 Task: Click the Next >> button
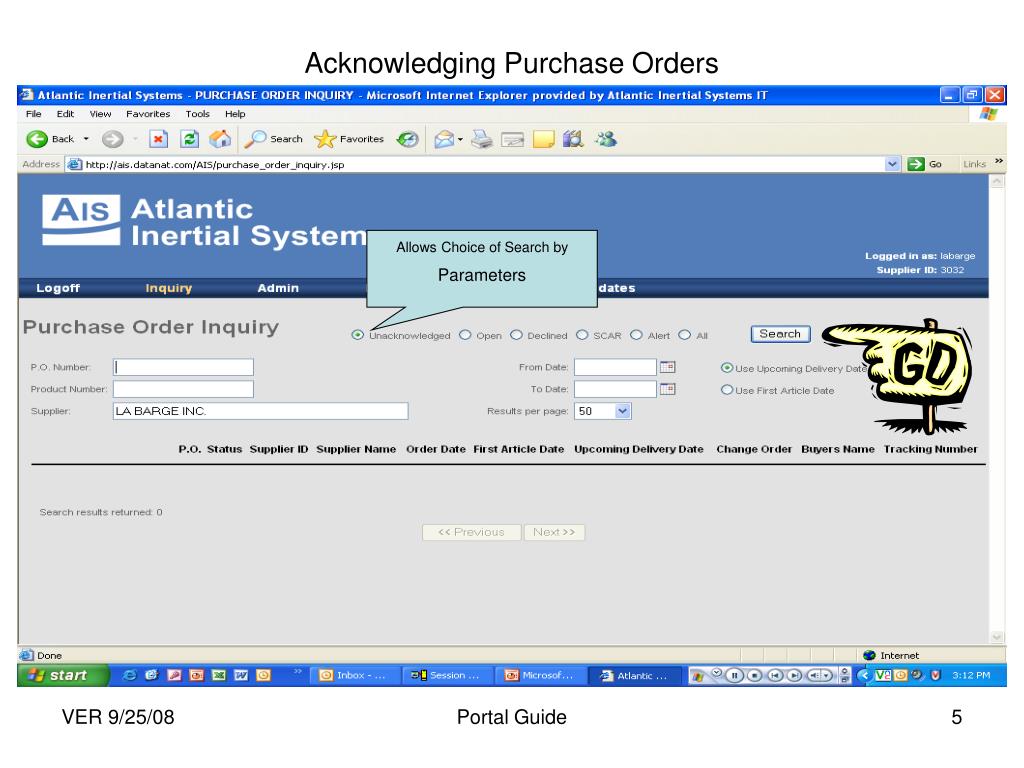click(x=554, y=532)
